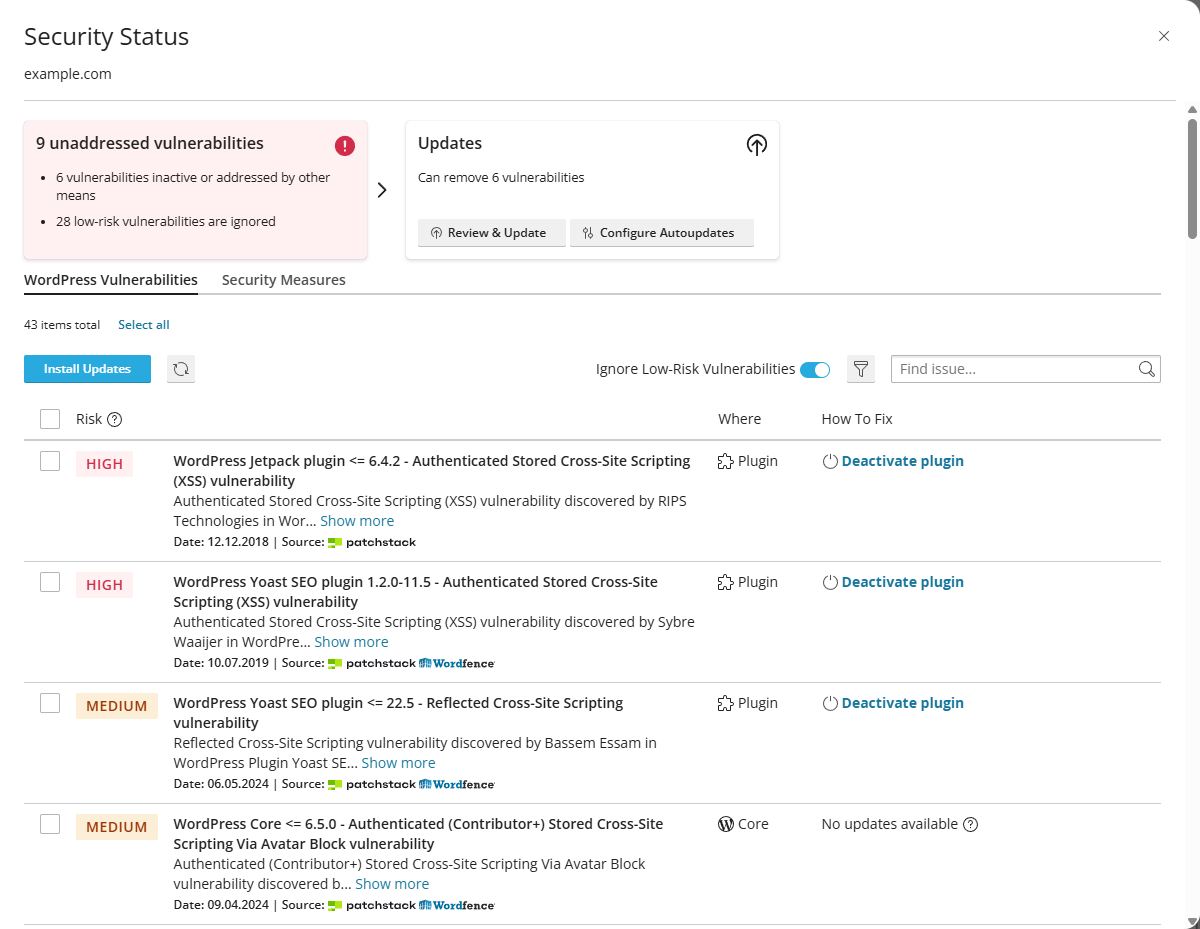The width and height of the screenshot is (1200, 929).
Task: Click the patchstack source logo in Jetpack row
Action: (372, 542)
